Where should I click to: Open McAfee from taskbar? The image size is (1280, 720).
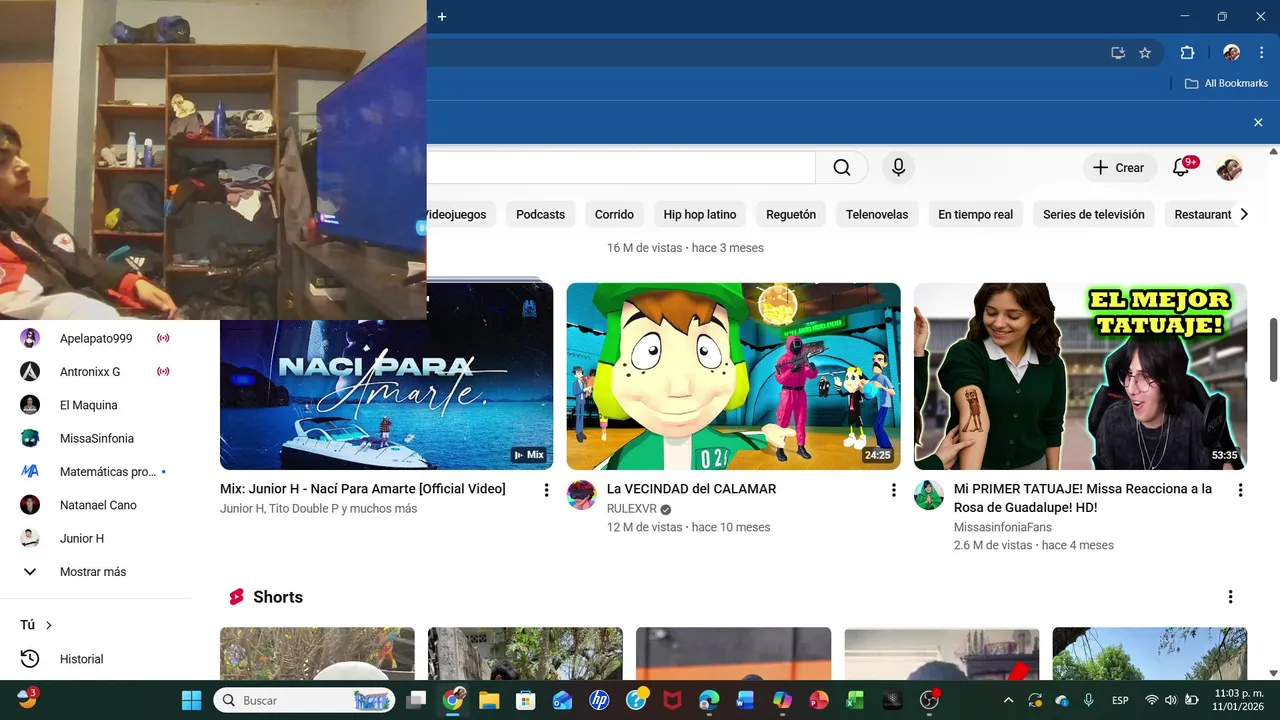point(672,700)
